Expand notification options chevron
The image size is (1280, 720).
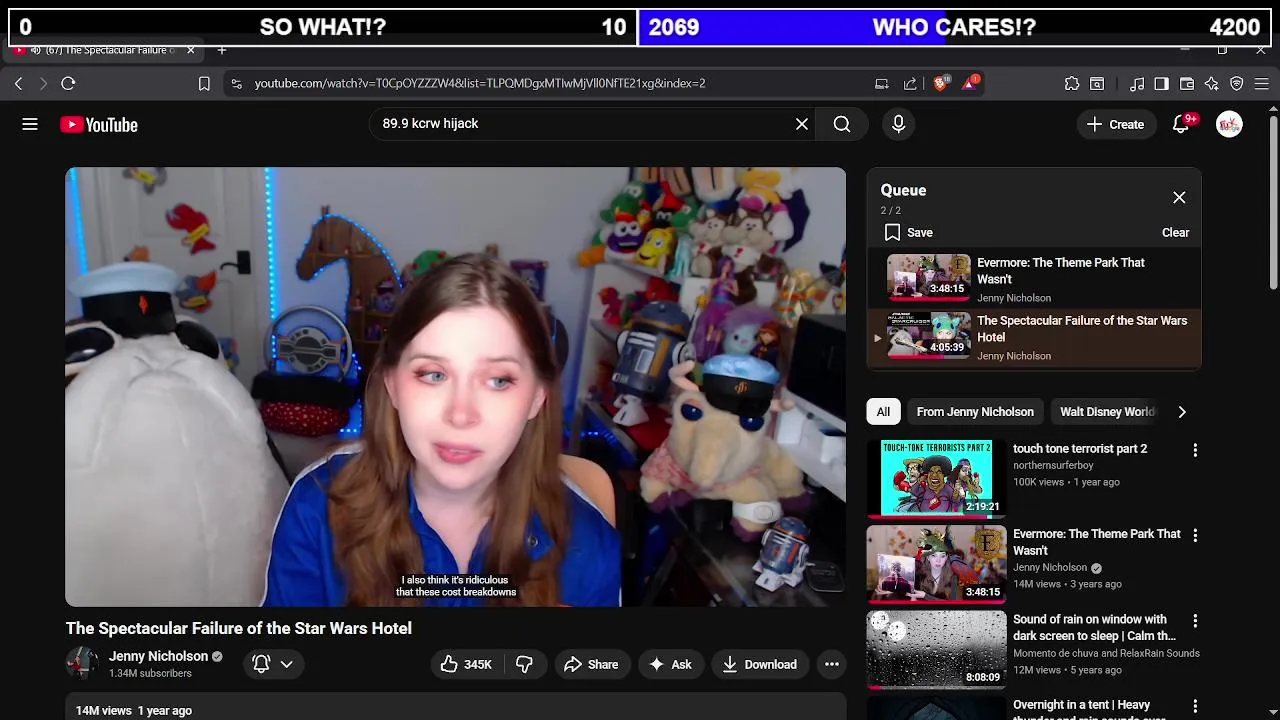286,664
